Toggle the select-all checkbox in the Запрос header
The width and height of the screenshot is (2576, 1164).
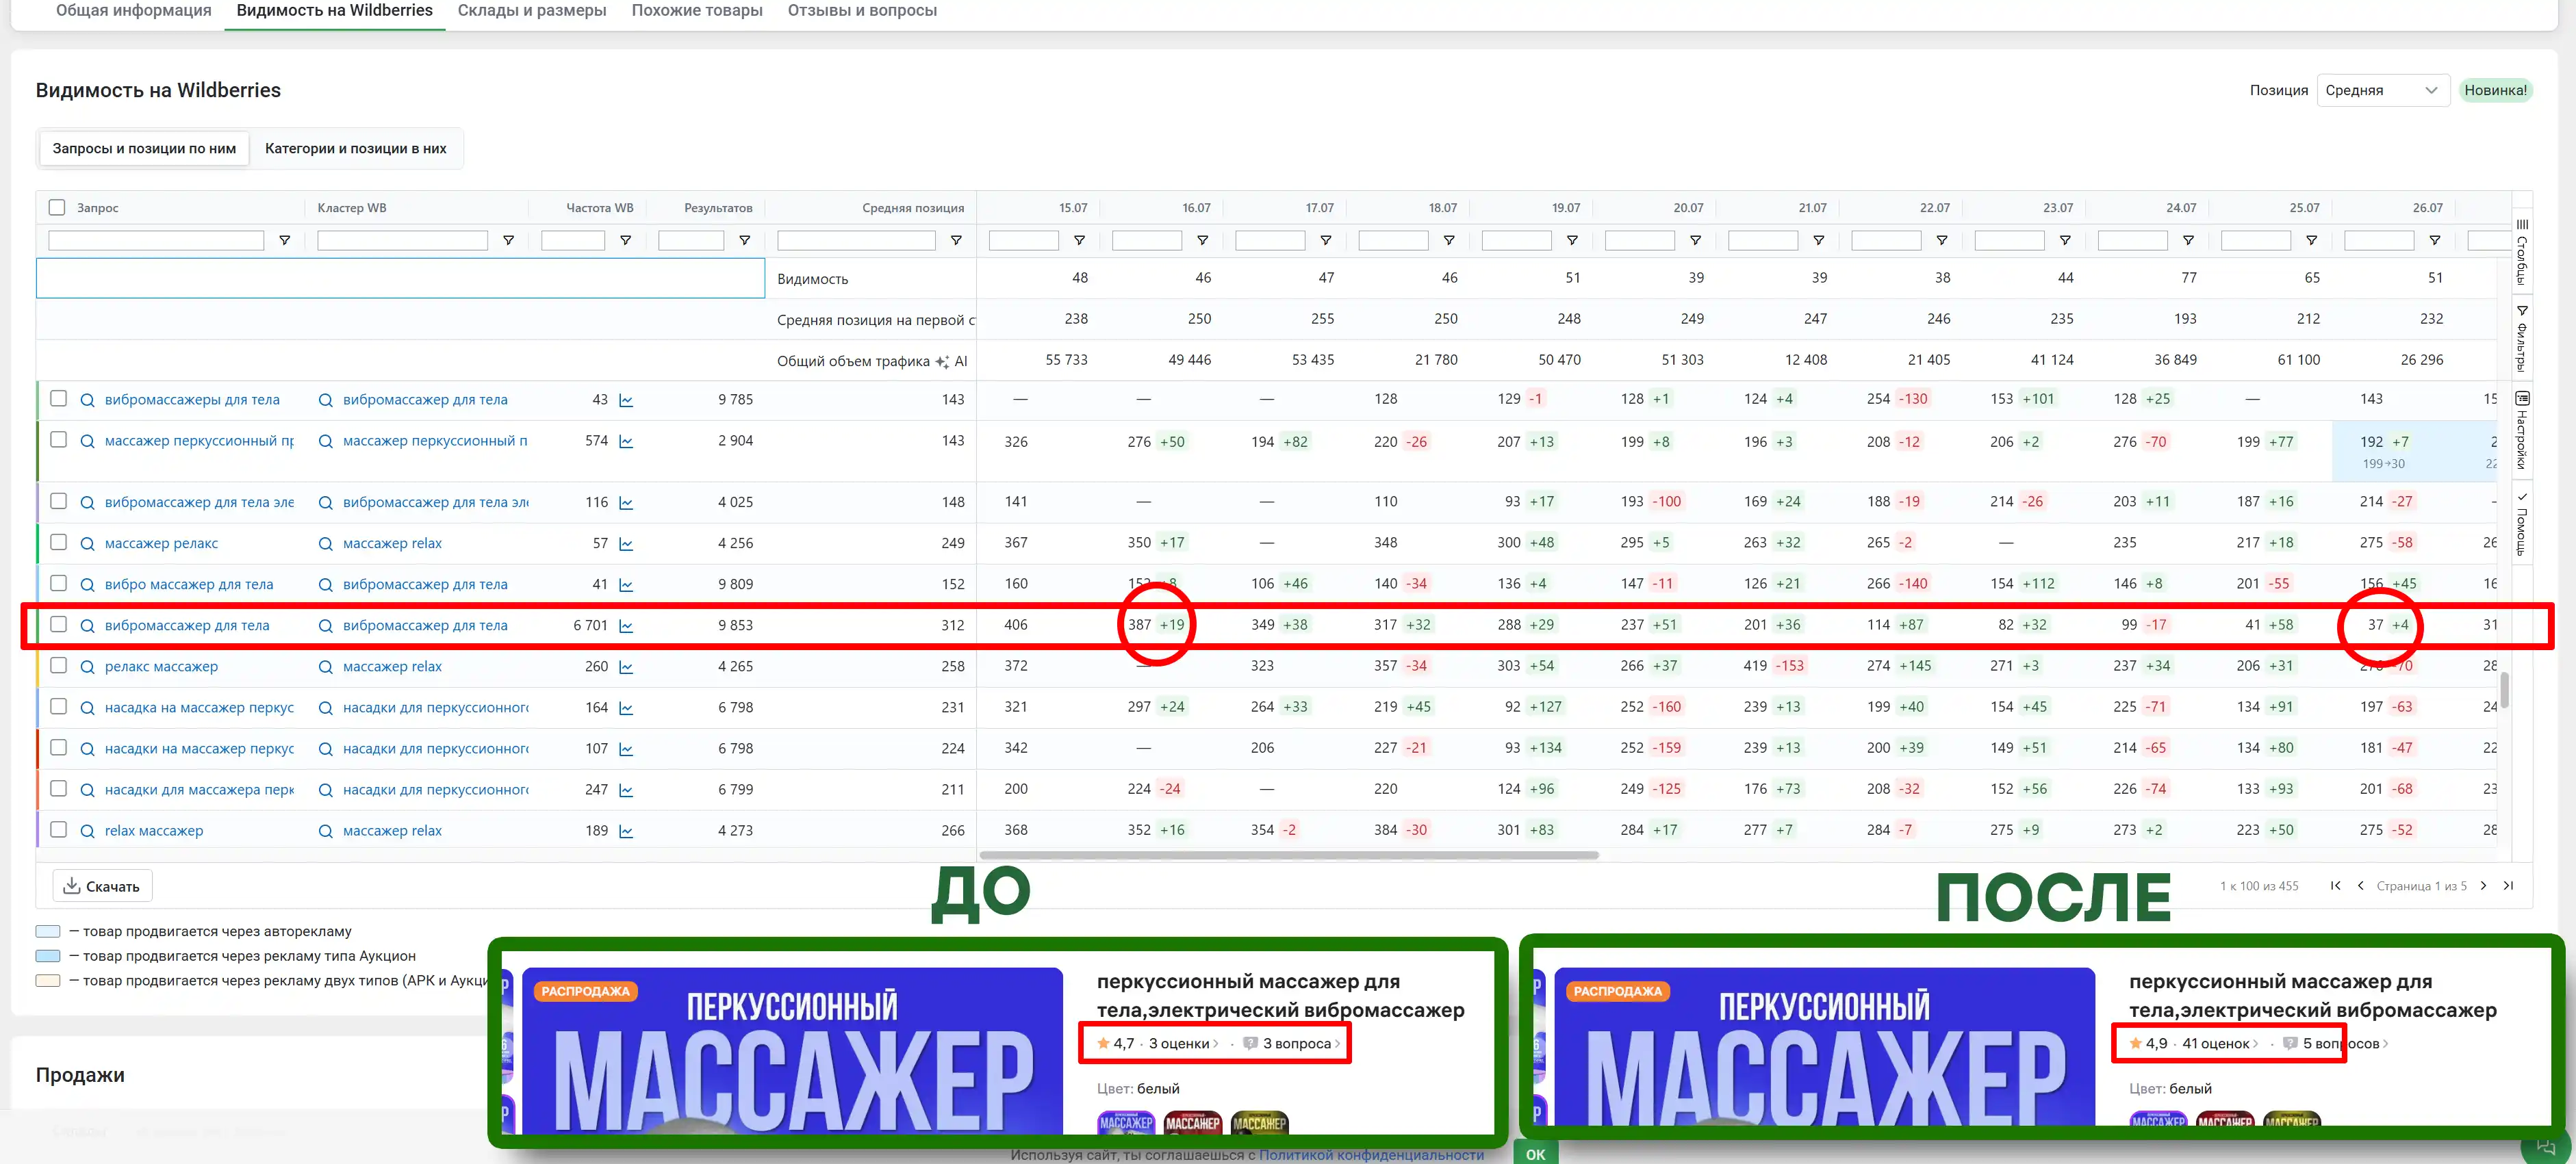coord(57,208)
